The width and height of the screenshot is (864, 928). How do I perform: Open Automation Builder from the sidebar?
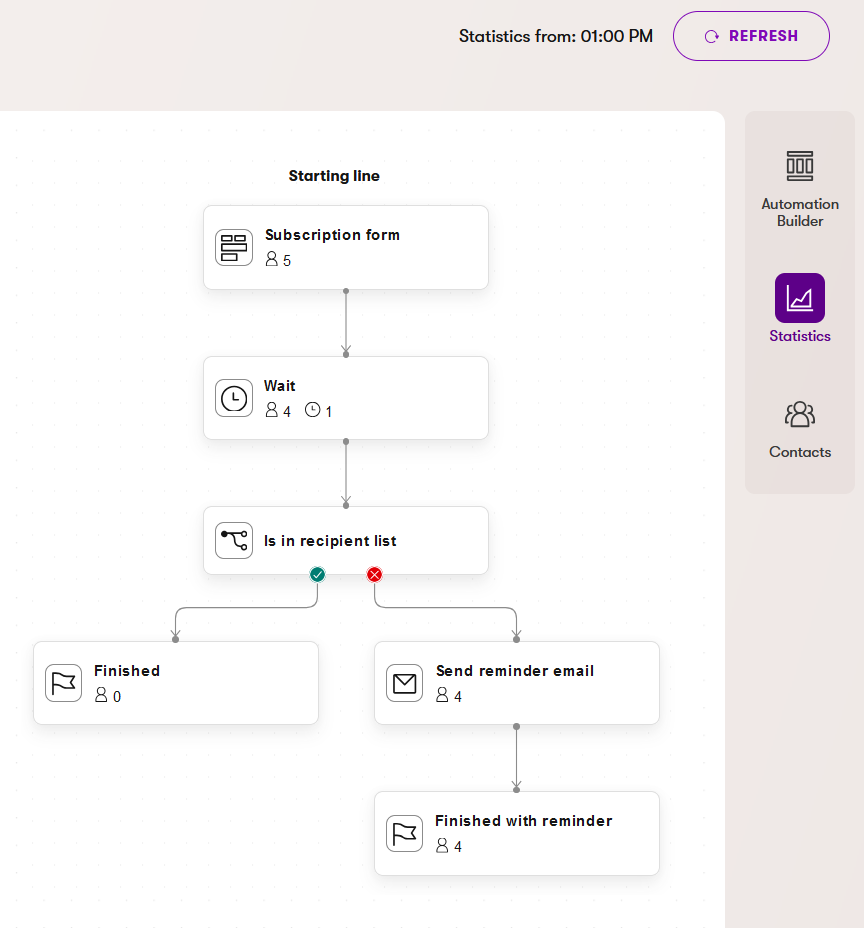tap(800, 166)
